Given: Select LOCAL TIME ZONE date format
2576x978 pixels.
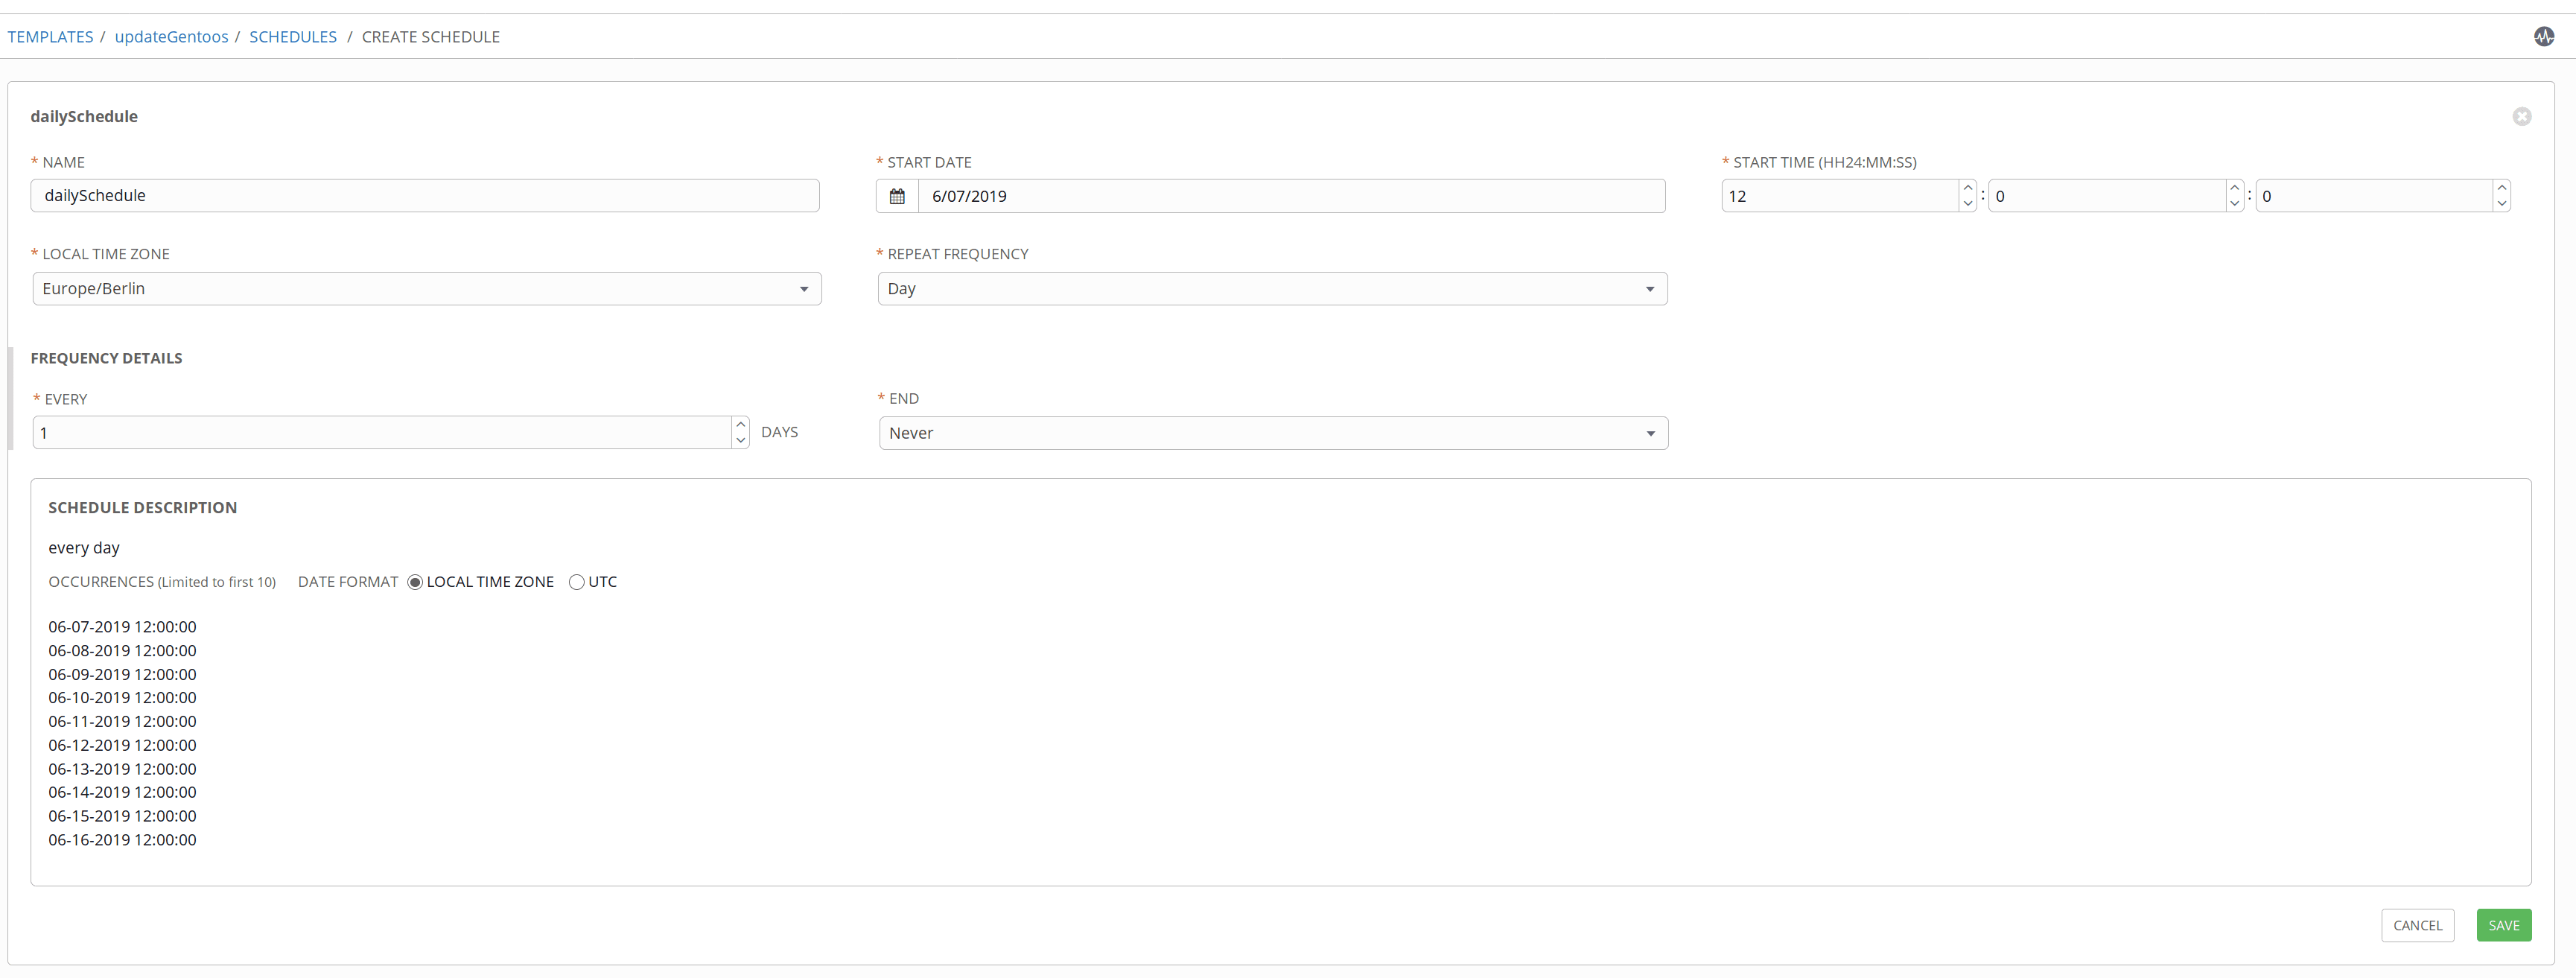Looking at the screenshot, I should point(415,582).
